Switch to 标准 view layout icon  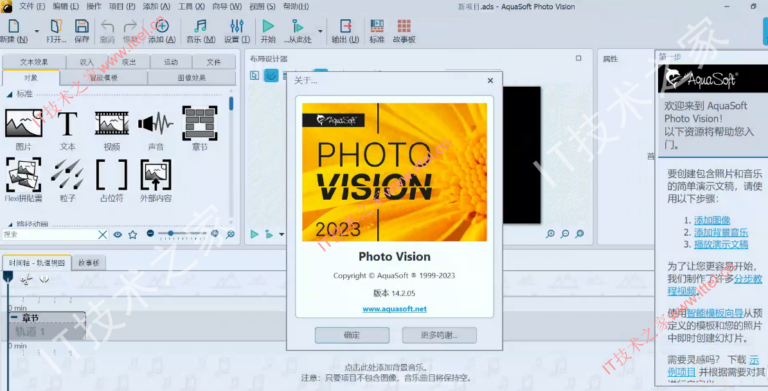pyautogui.click(x=377, y=26)
